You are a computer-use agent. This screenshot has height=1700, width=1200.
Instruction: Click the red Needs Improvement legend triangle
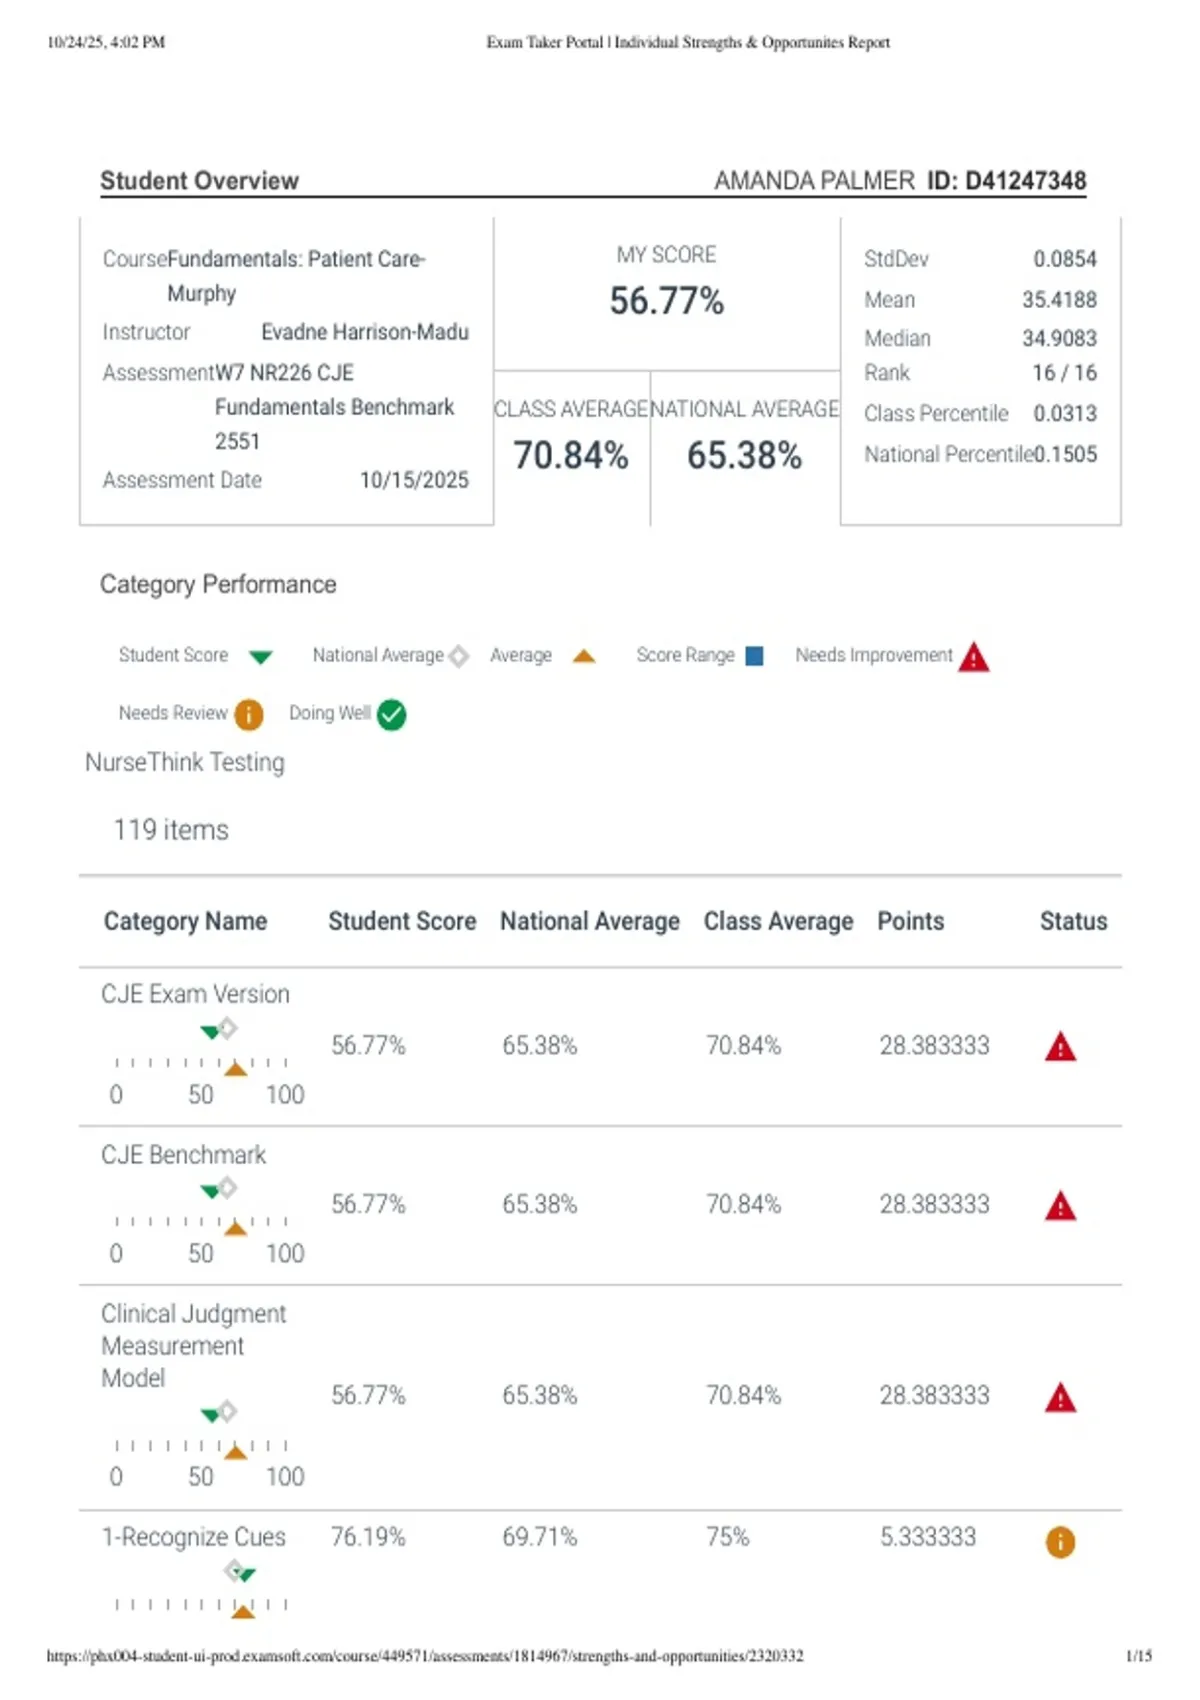[x=973, y=657]
